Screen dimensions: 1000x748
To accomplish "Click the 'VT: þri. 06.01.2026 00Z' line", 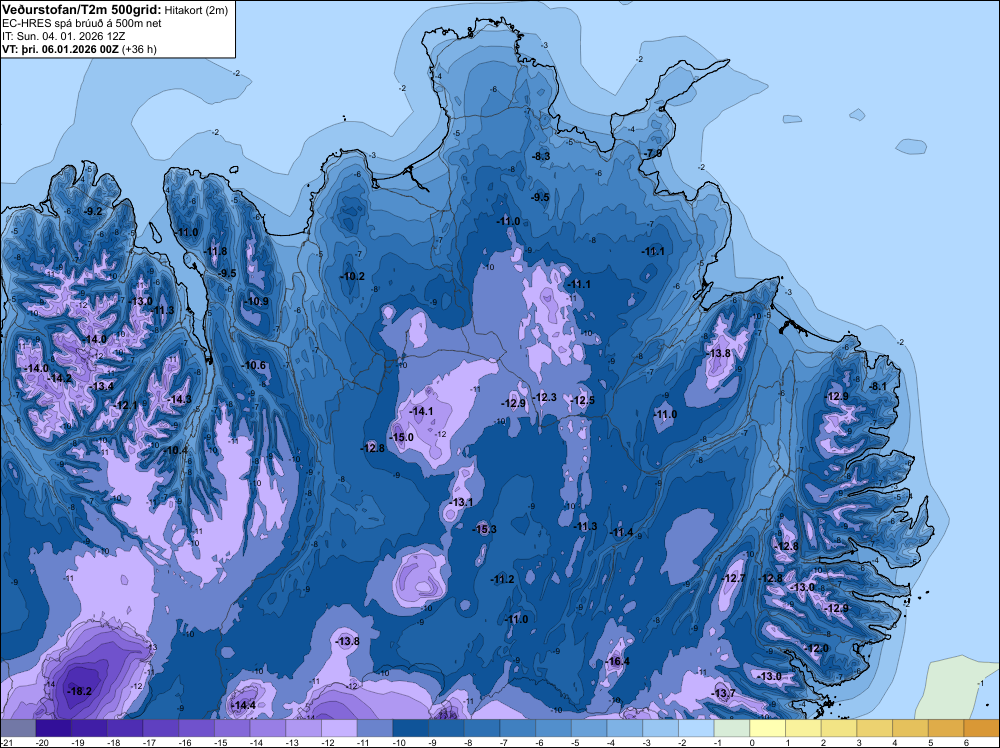I will (61, 49).
